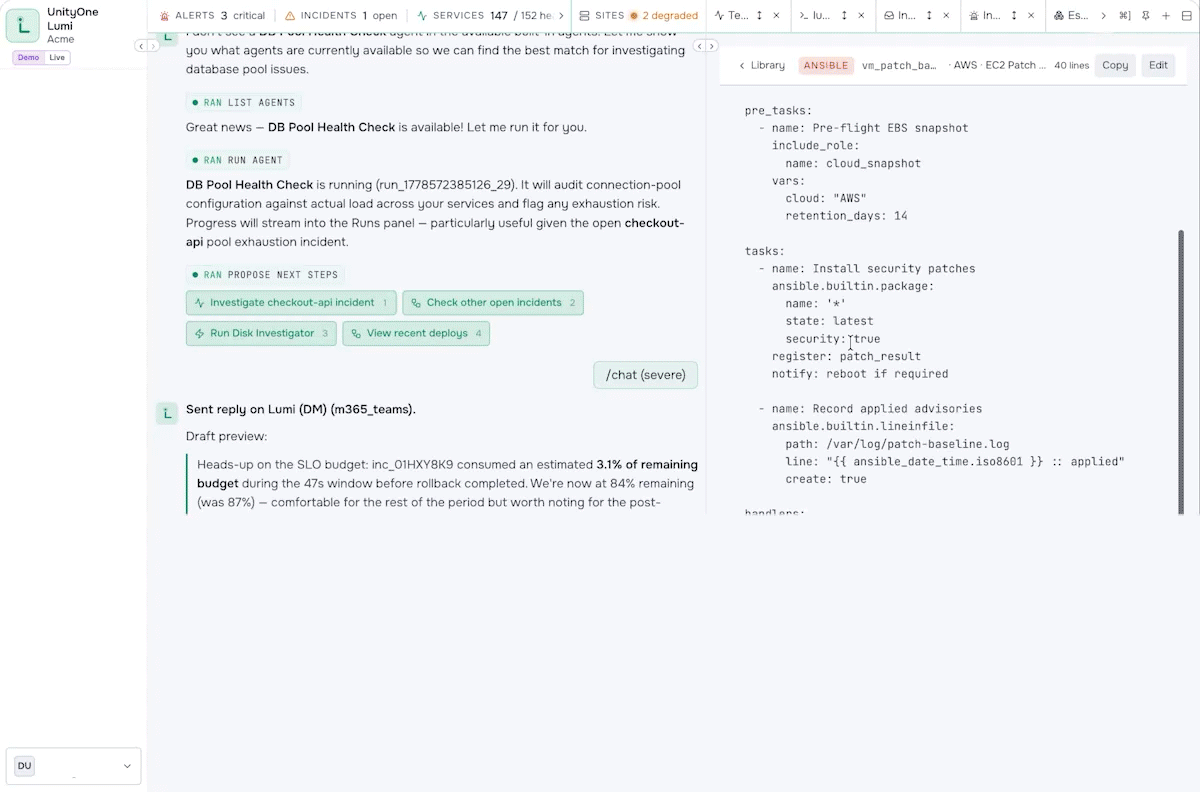
Task: Click '3 critical' alerts count
Action: coord(242,16)
